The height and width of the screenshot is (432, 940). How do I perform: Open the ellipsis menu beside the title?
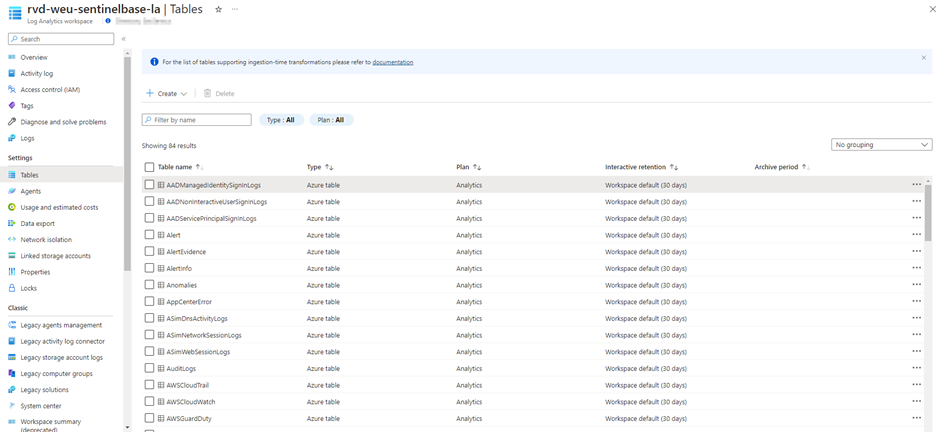click(x=234, y=10)
